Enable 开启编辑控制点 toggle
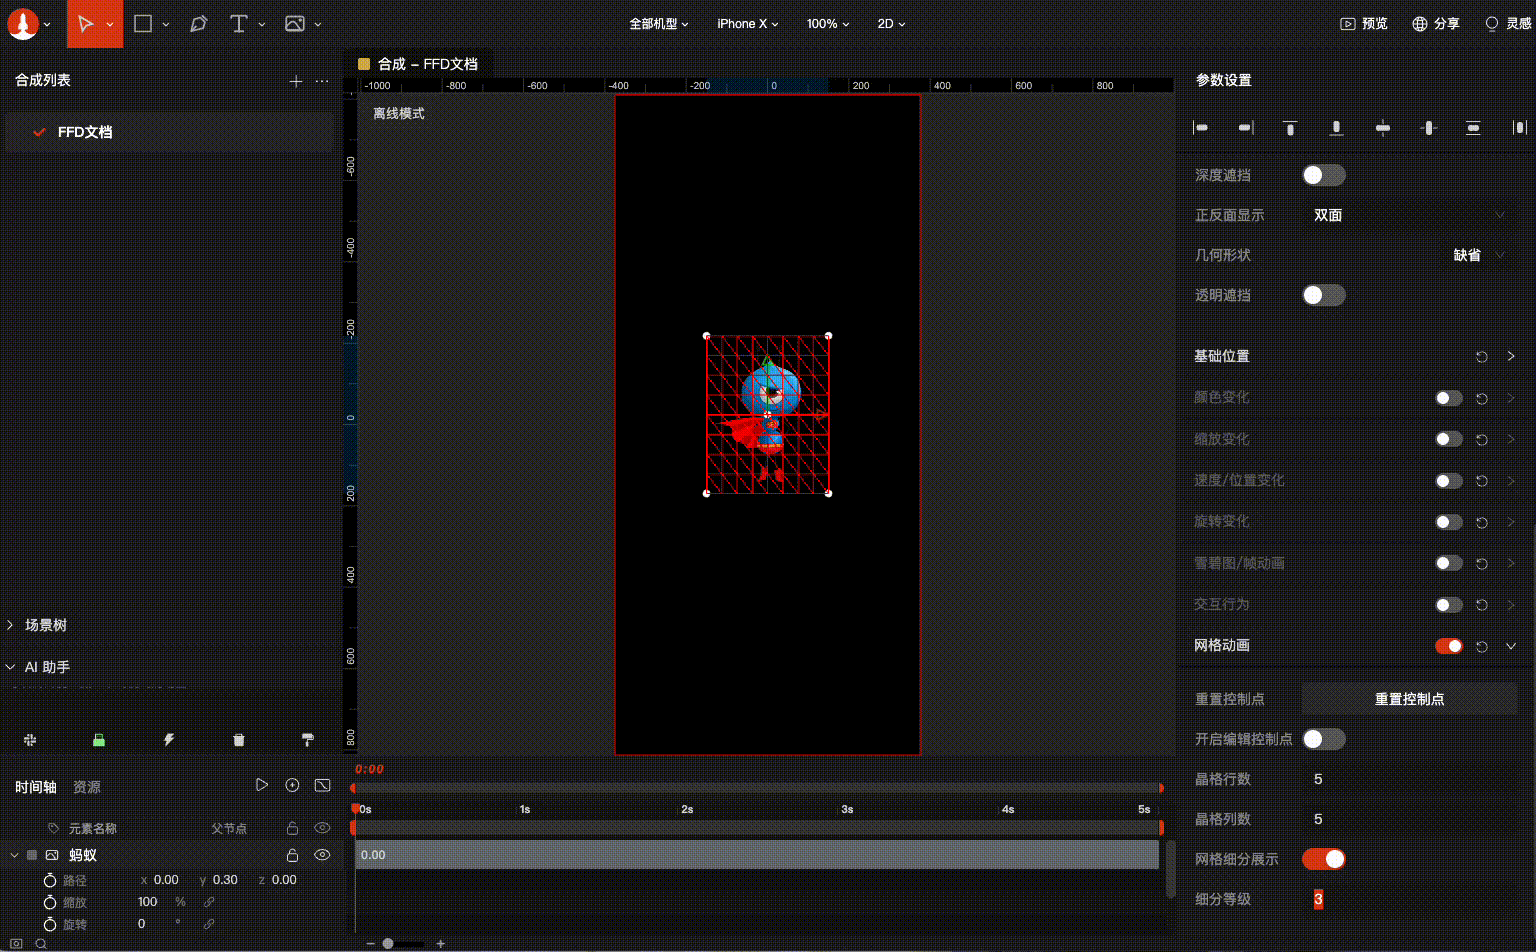Screen dimensions: 1536x952 click(x=1323, y=739)
